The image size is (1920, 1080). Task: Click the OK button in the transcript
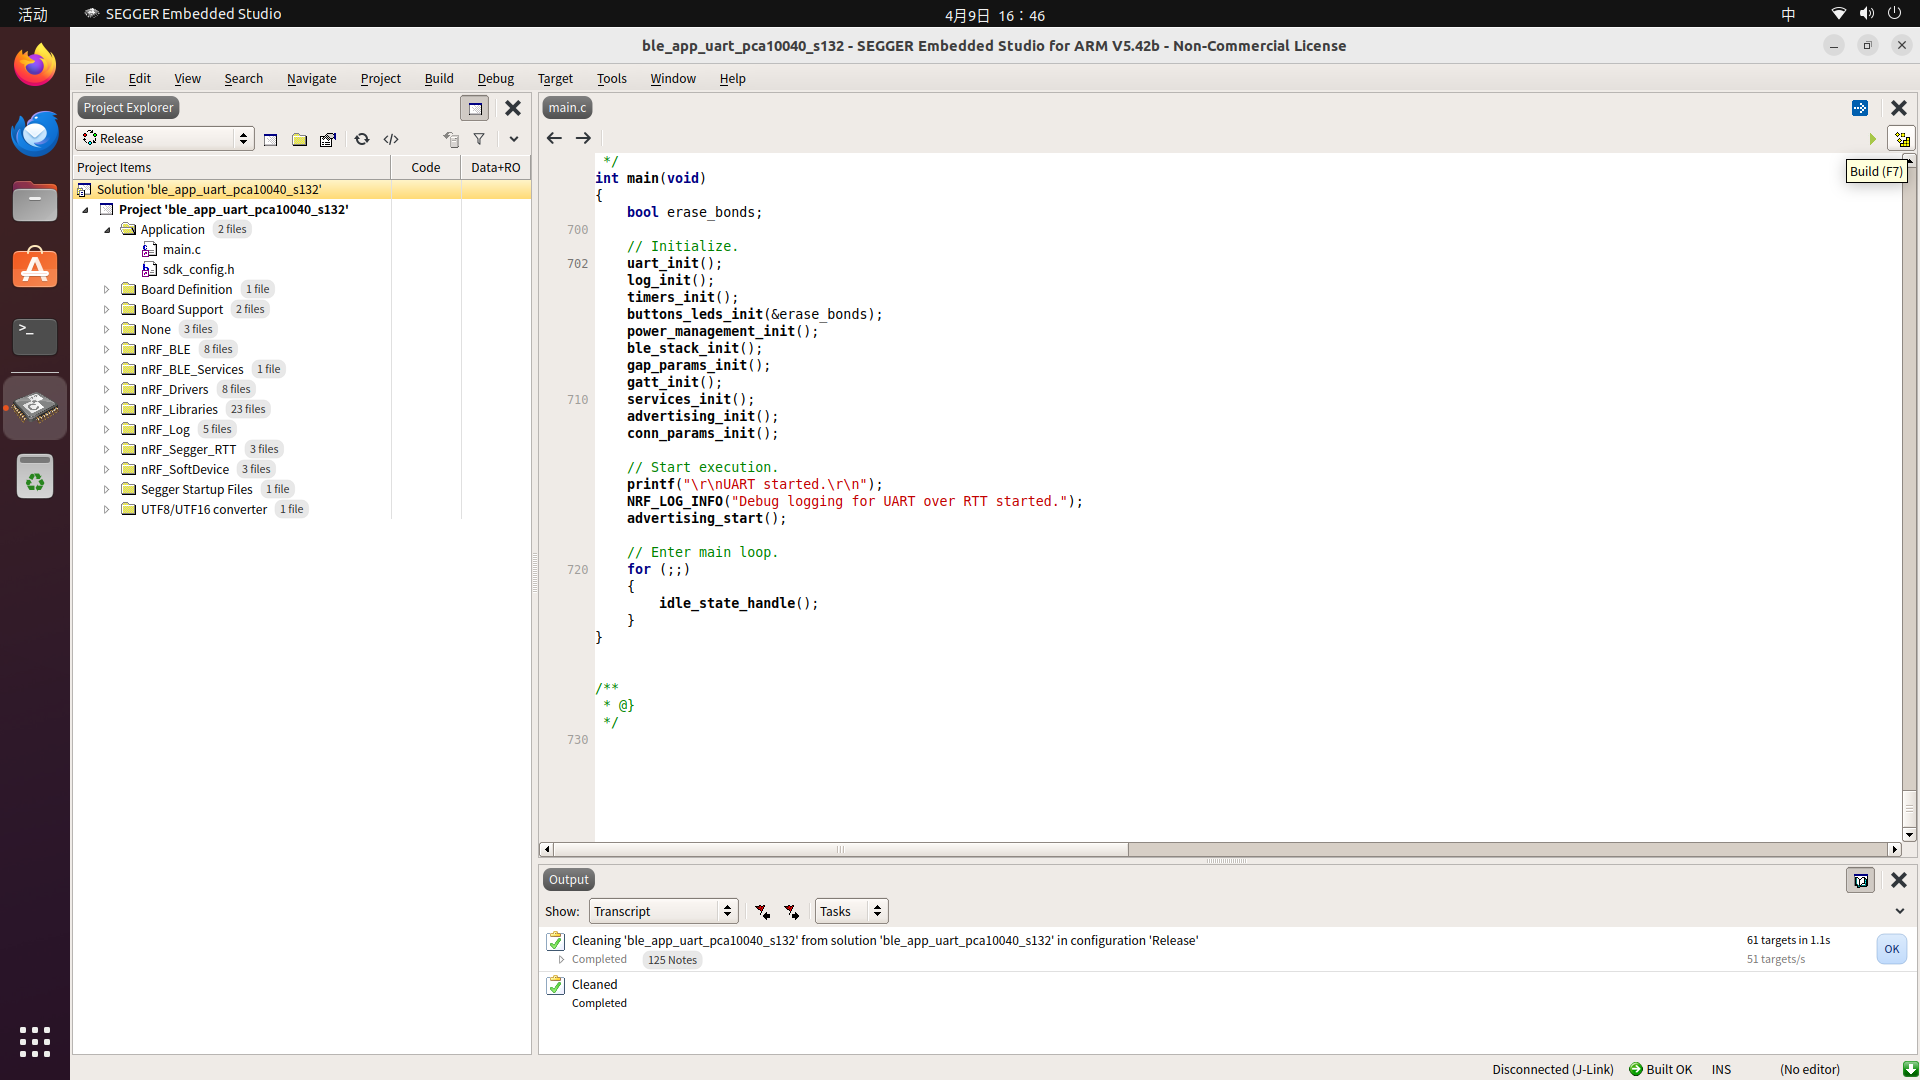(x=1891, y=949)
